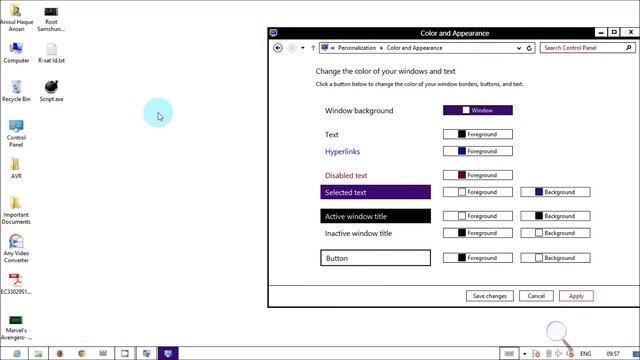Viewport: 640px width, 360px height.
Task: Open the touch keyboard button on the taskbar
Action: tap(509, 353)
